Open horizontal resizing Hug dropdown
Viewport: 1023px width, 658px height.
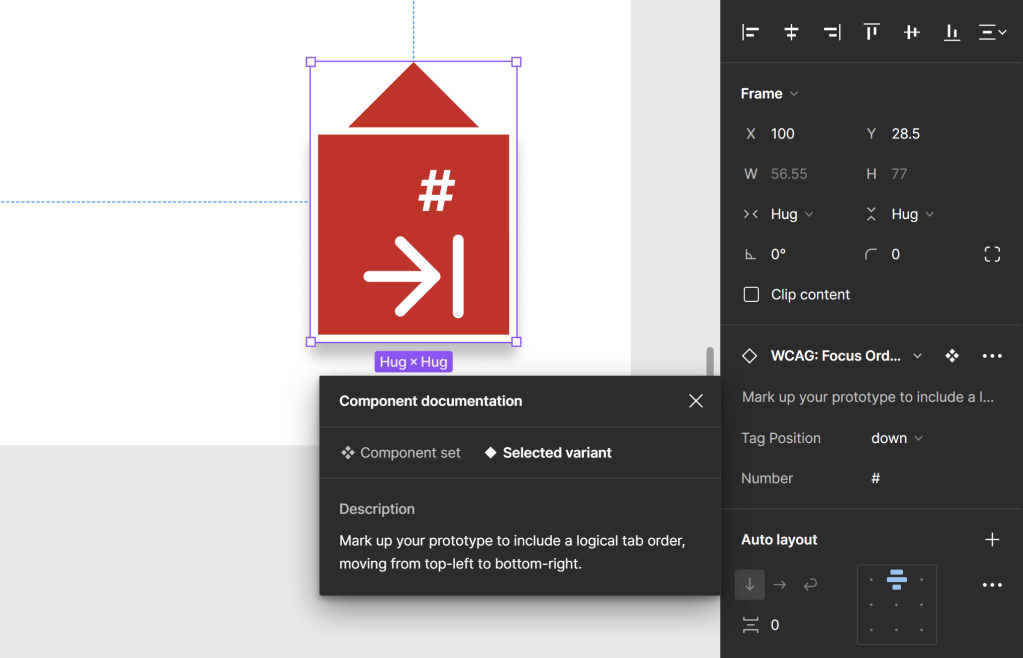click(792, 214)
